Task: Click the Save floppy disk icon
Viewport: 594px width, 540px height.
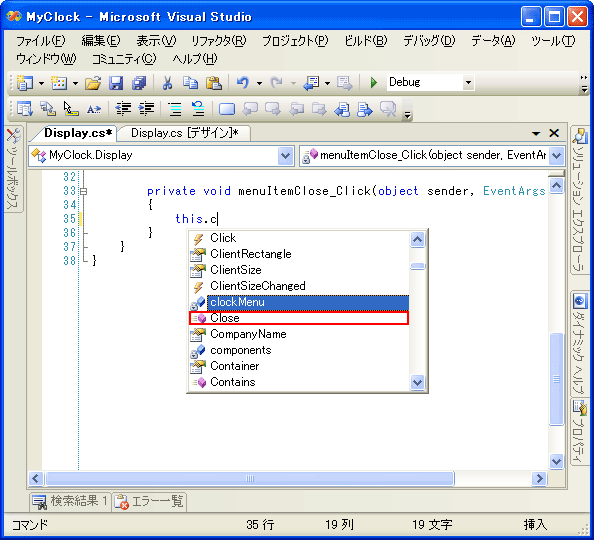Action: [116, 83]
